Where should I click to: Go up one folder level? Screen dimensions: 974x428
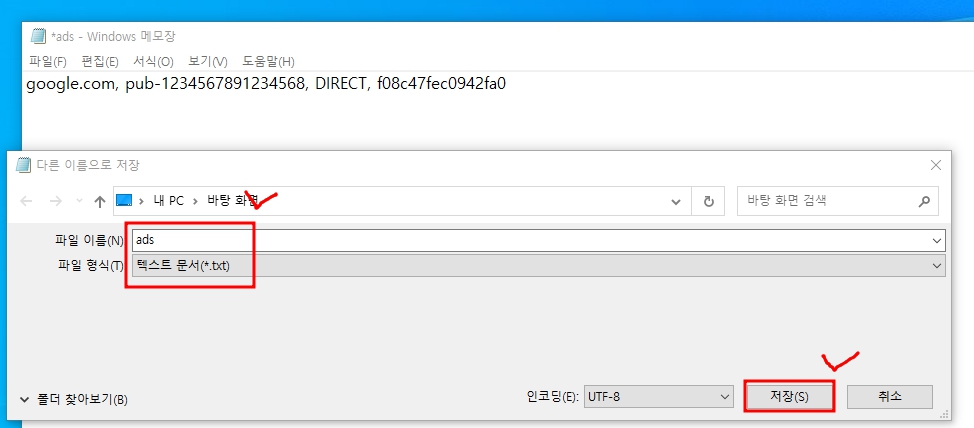(x=99, y=201)
